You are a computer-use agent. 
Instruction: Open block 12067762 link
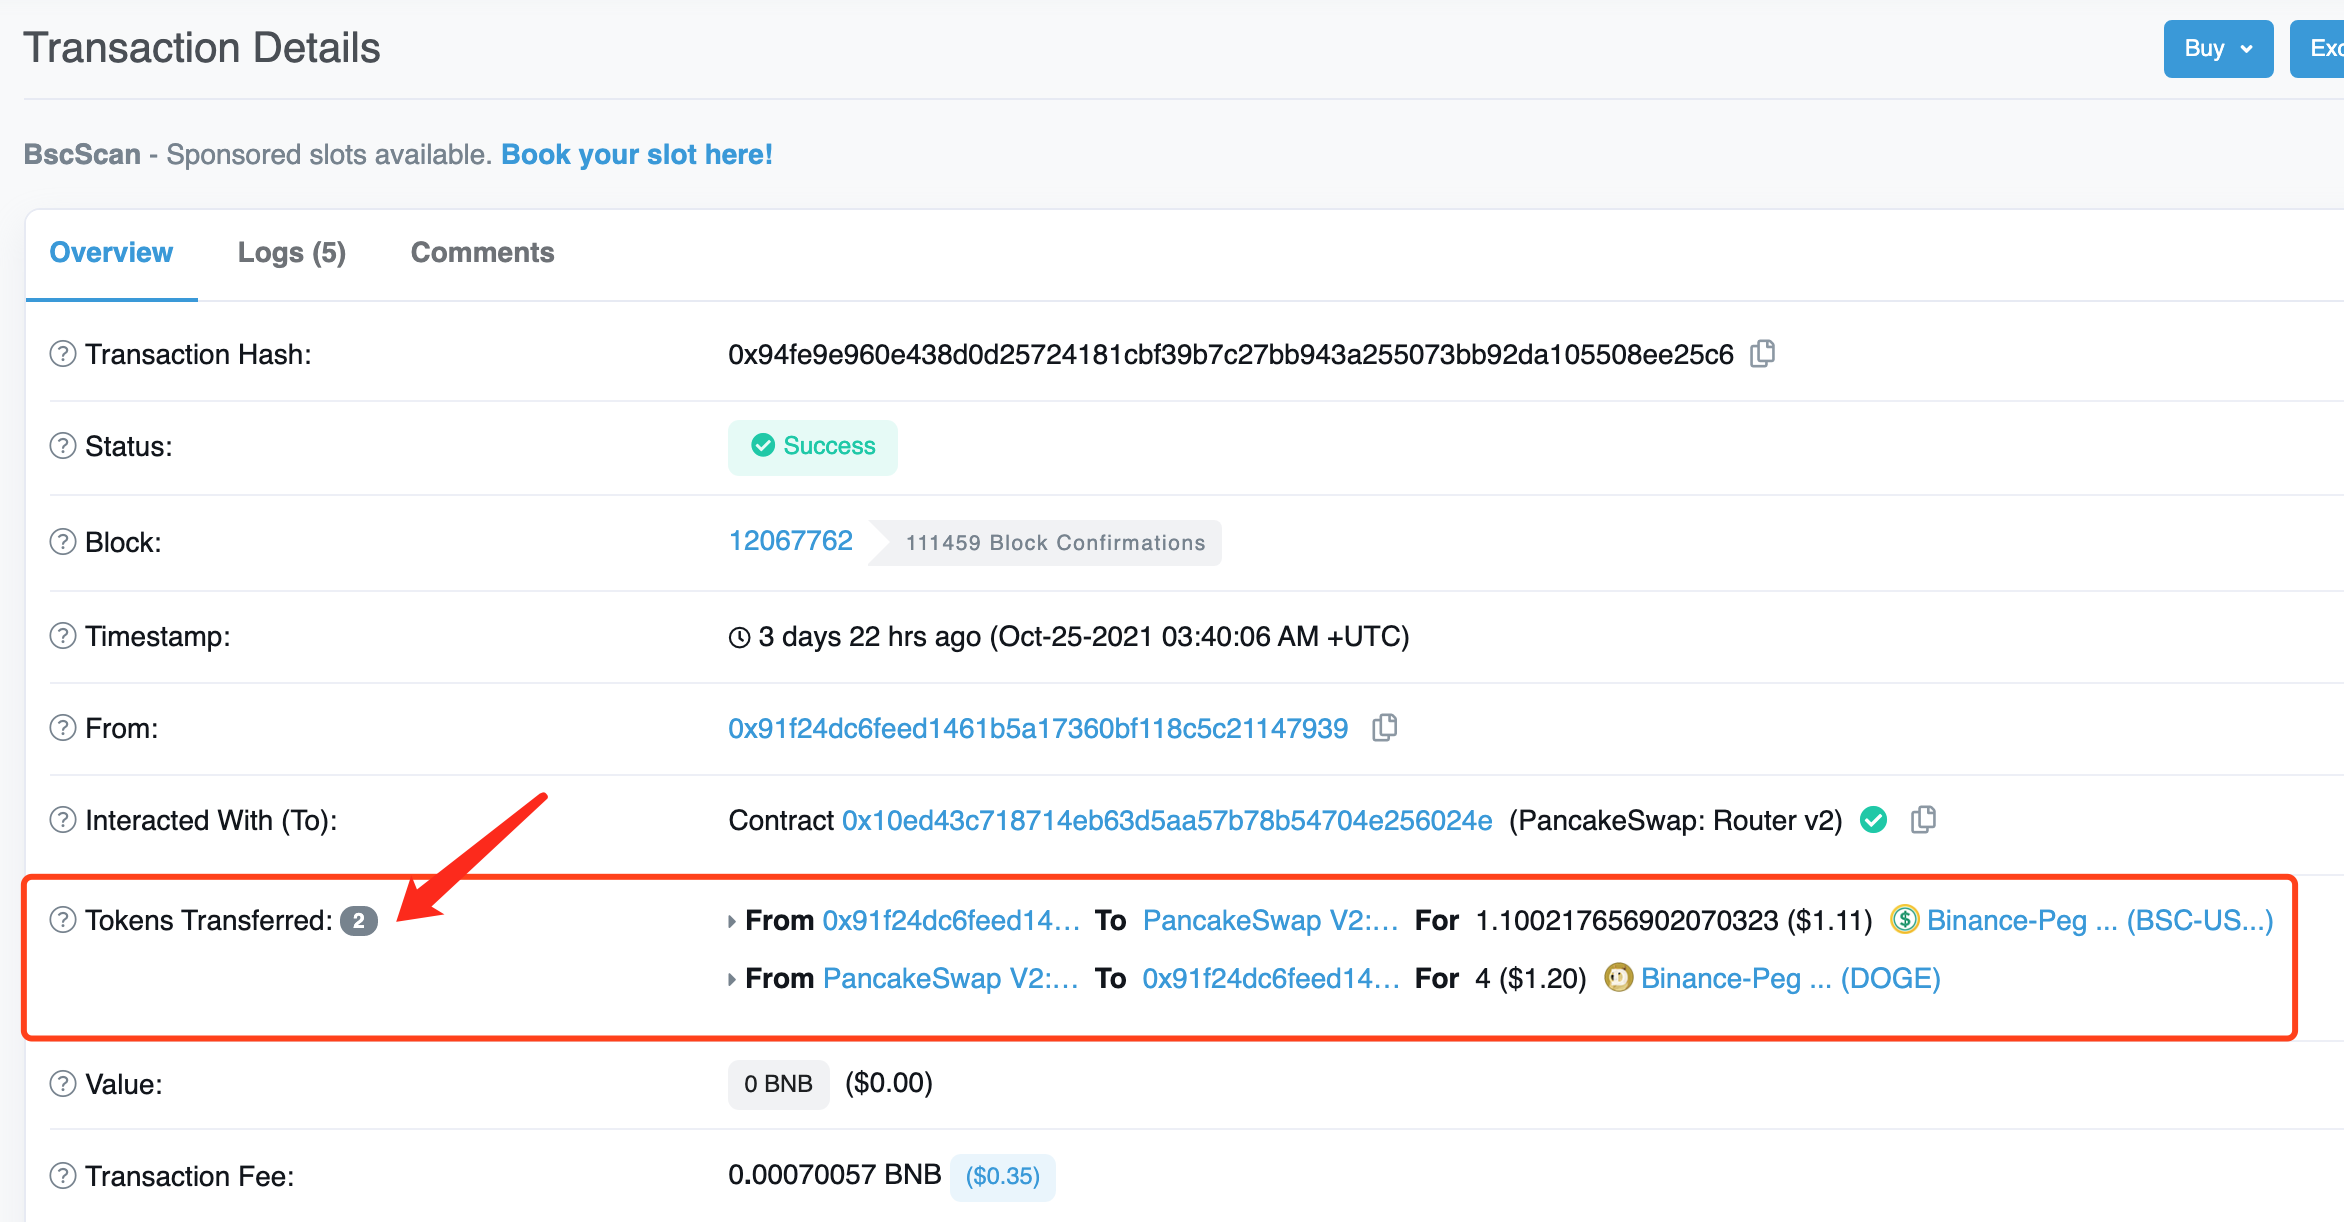click(x=790, y=541)
